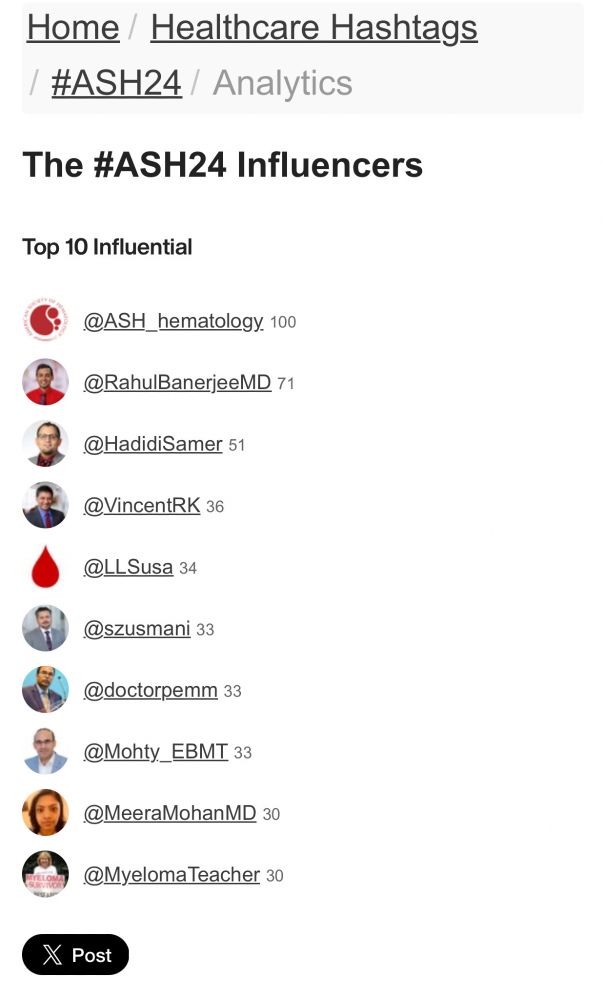Click the red blood drop LLSusa icon
Image resolution: width=606 pixels, height=1000 pixels.
click(x=45, y=566)
